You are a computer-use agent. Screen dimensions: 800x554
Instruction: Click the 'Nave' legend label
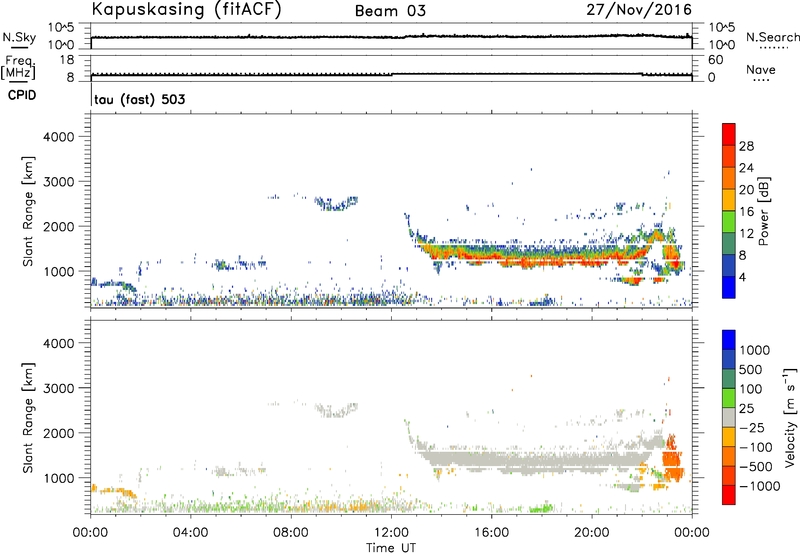click(x=761, y=70)
